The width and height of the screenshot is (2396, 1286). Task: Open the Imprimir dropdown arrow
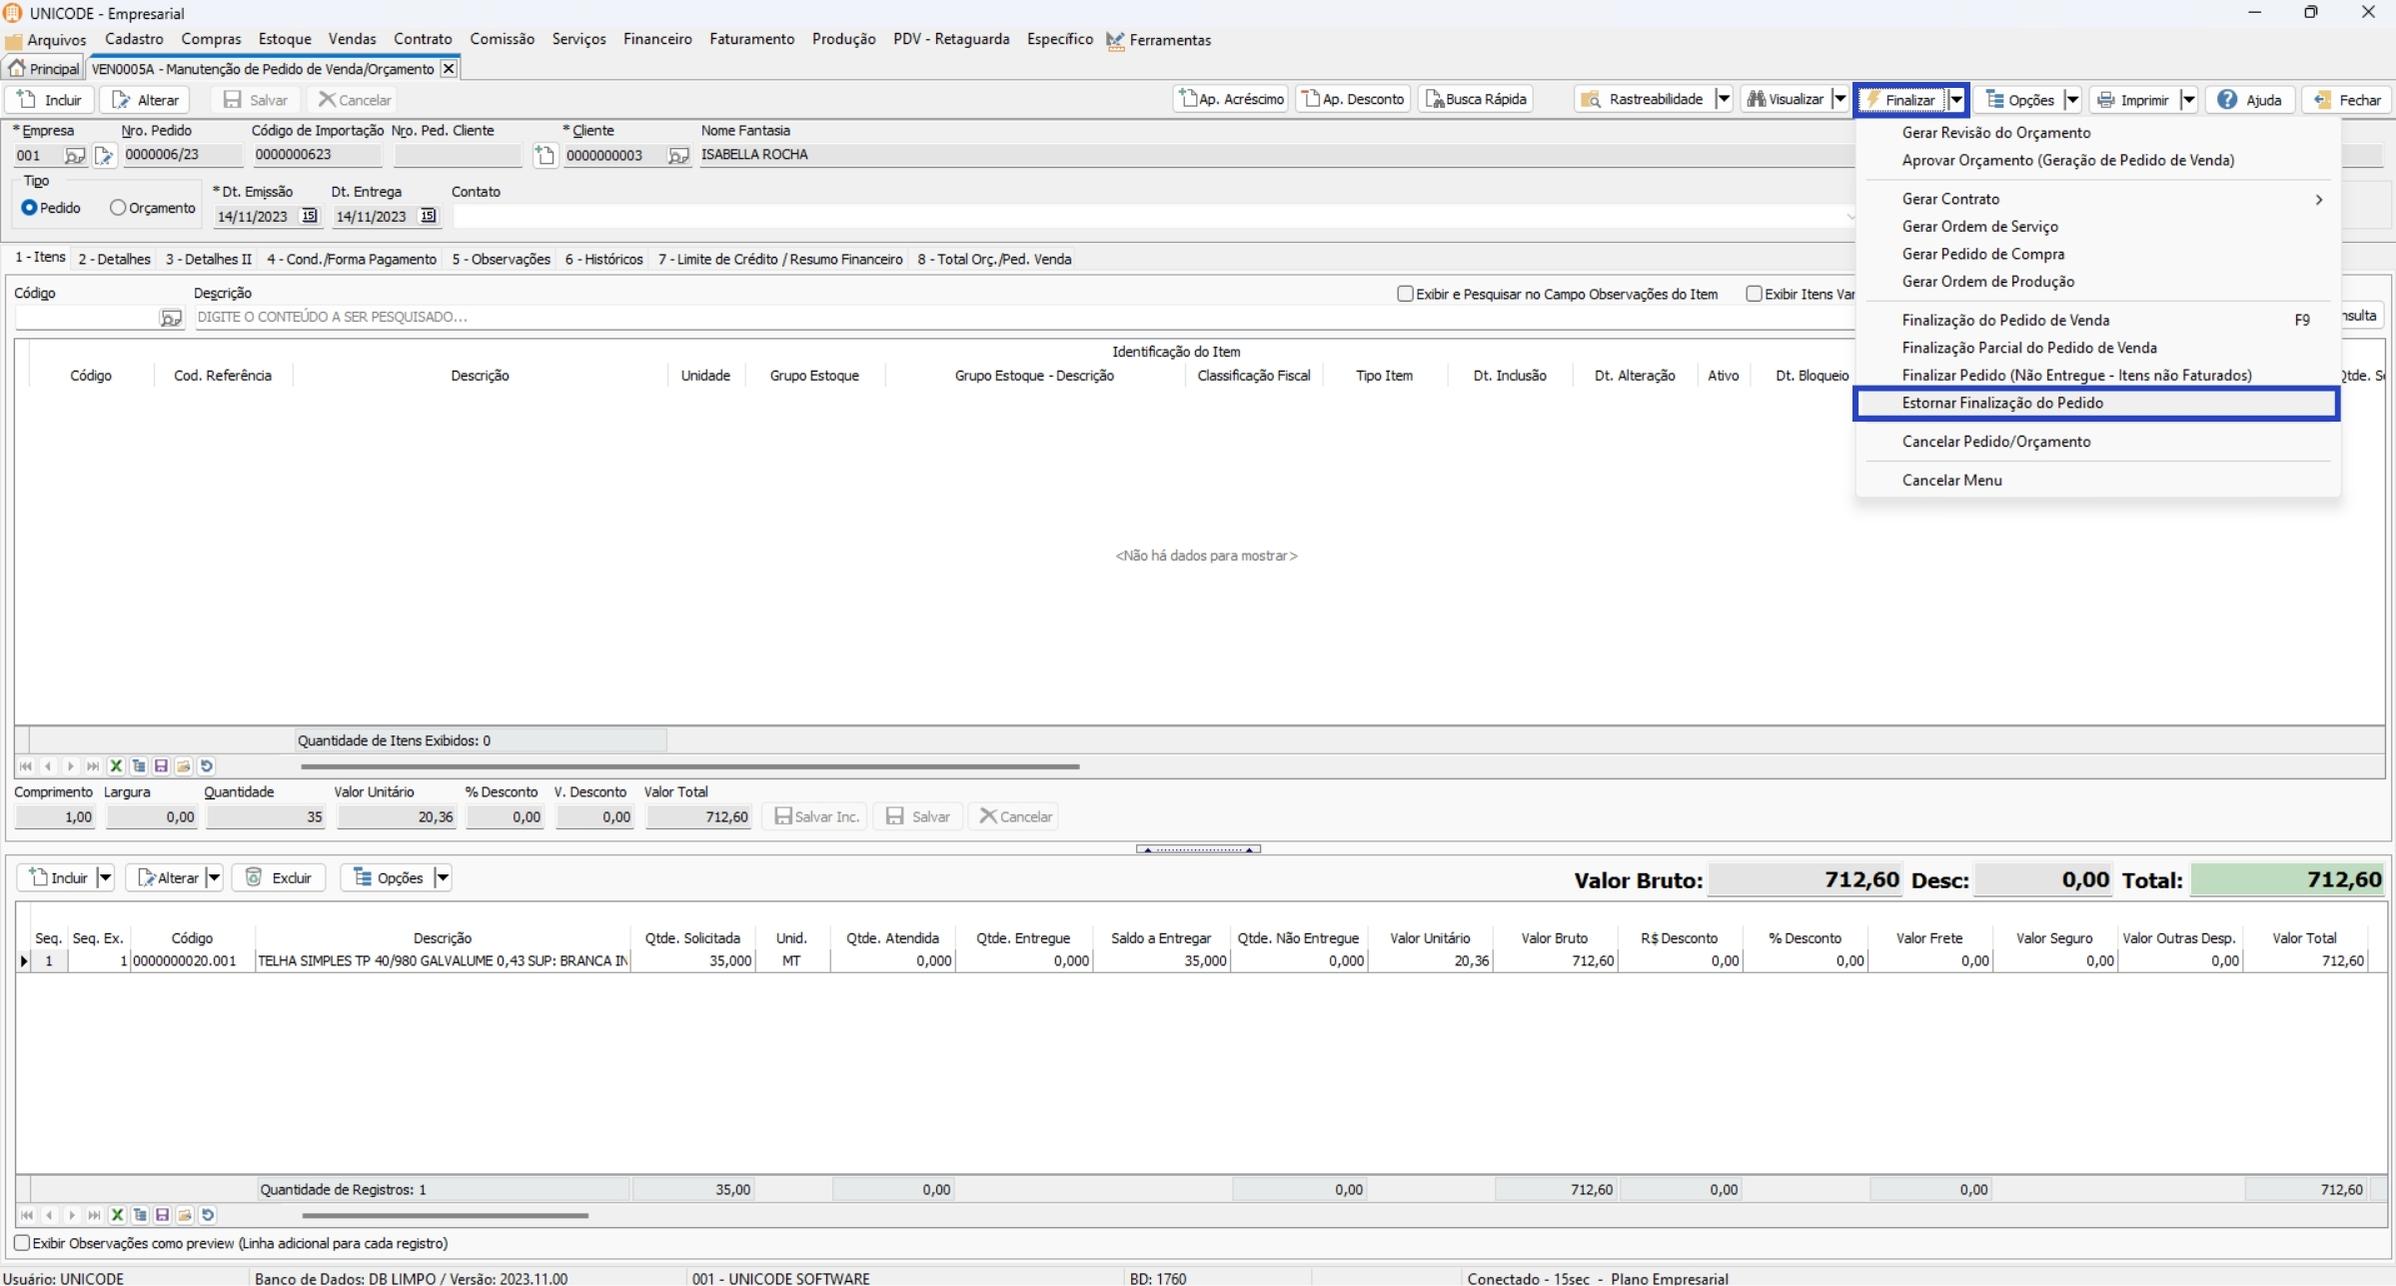[x=2188, y=100]
